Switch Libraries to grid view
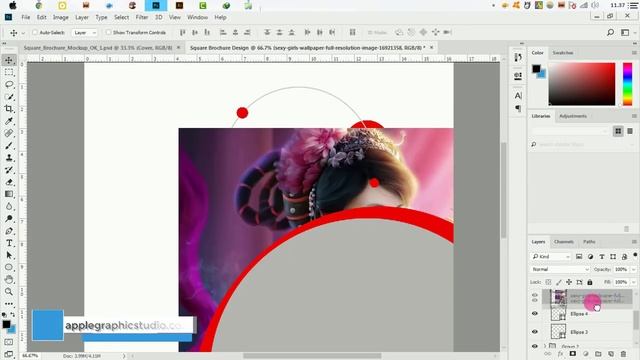This screenshot has width=640, height=360. pos(618,131)
